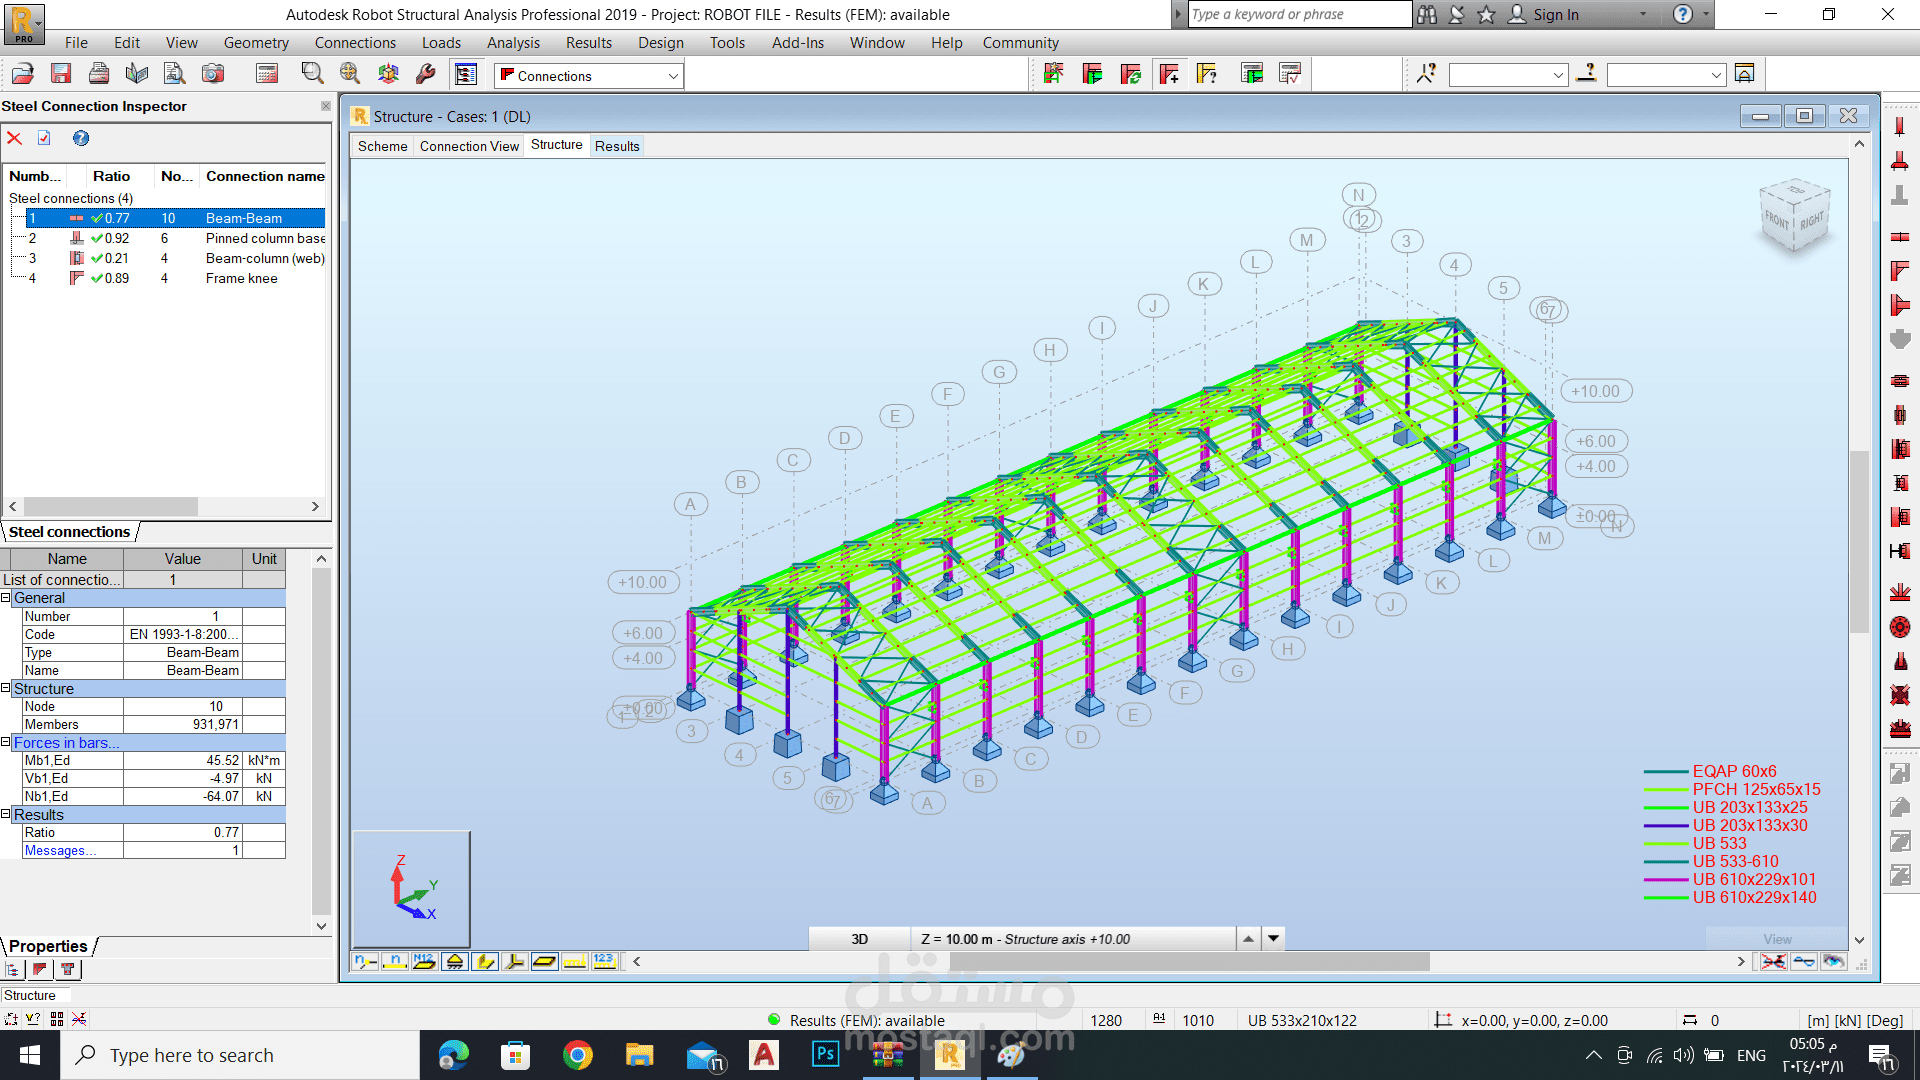The width and height of the screenshot is (1920, 1080).
Task: Open the Analysis menu
Action: 512,43
